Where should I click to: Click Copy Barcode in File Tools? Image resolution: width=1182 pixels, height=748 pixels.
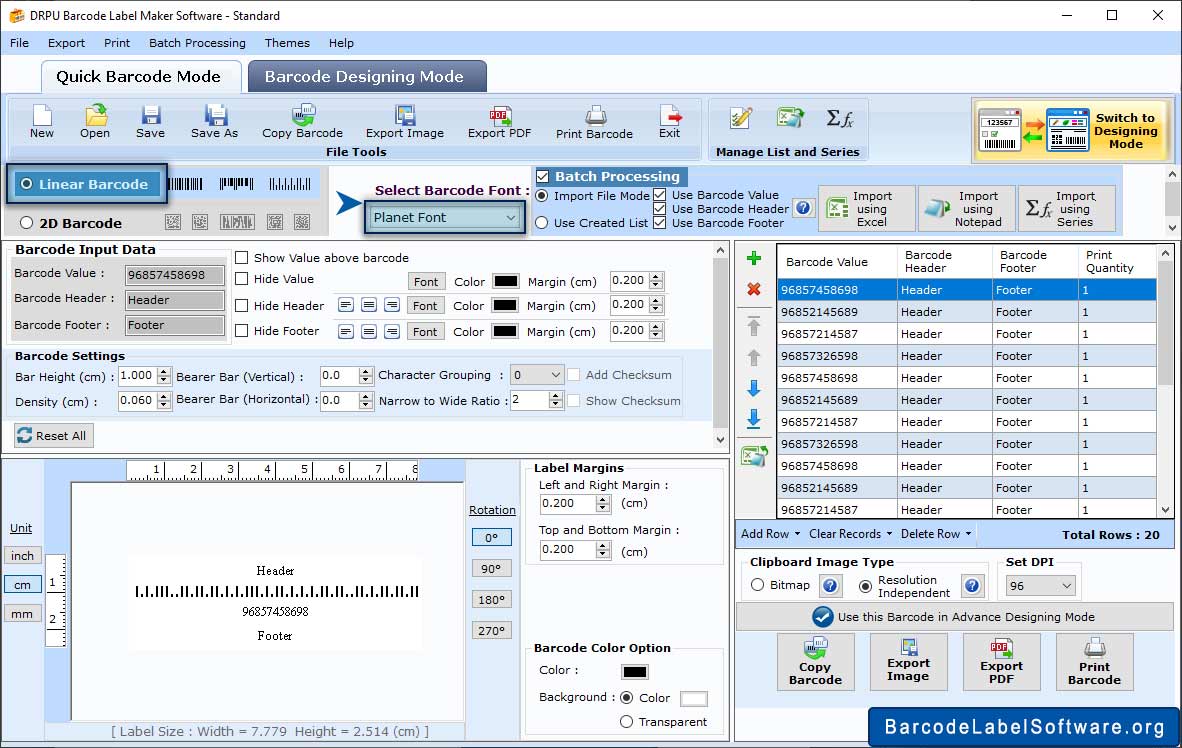click(x=302, y=121)
